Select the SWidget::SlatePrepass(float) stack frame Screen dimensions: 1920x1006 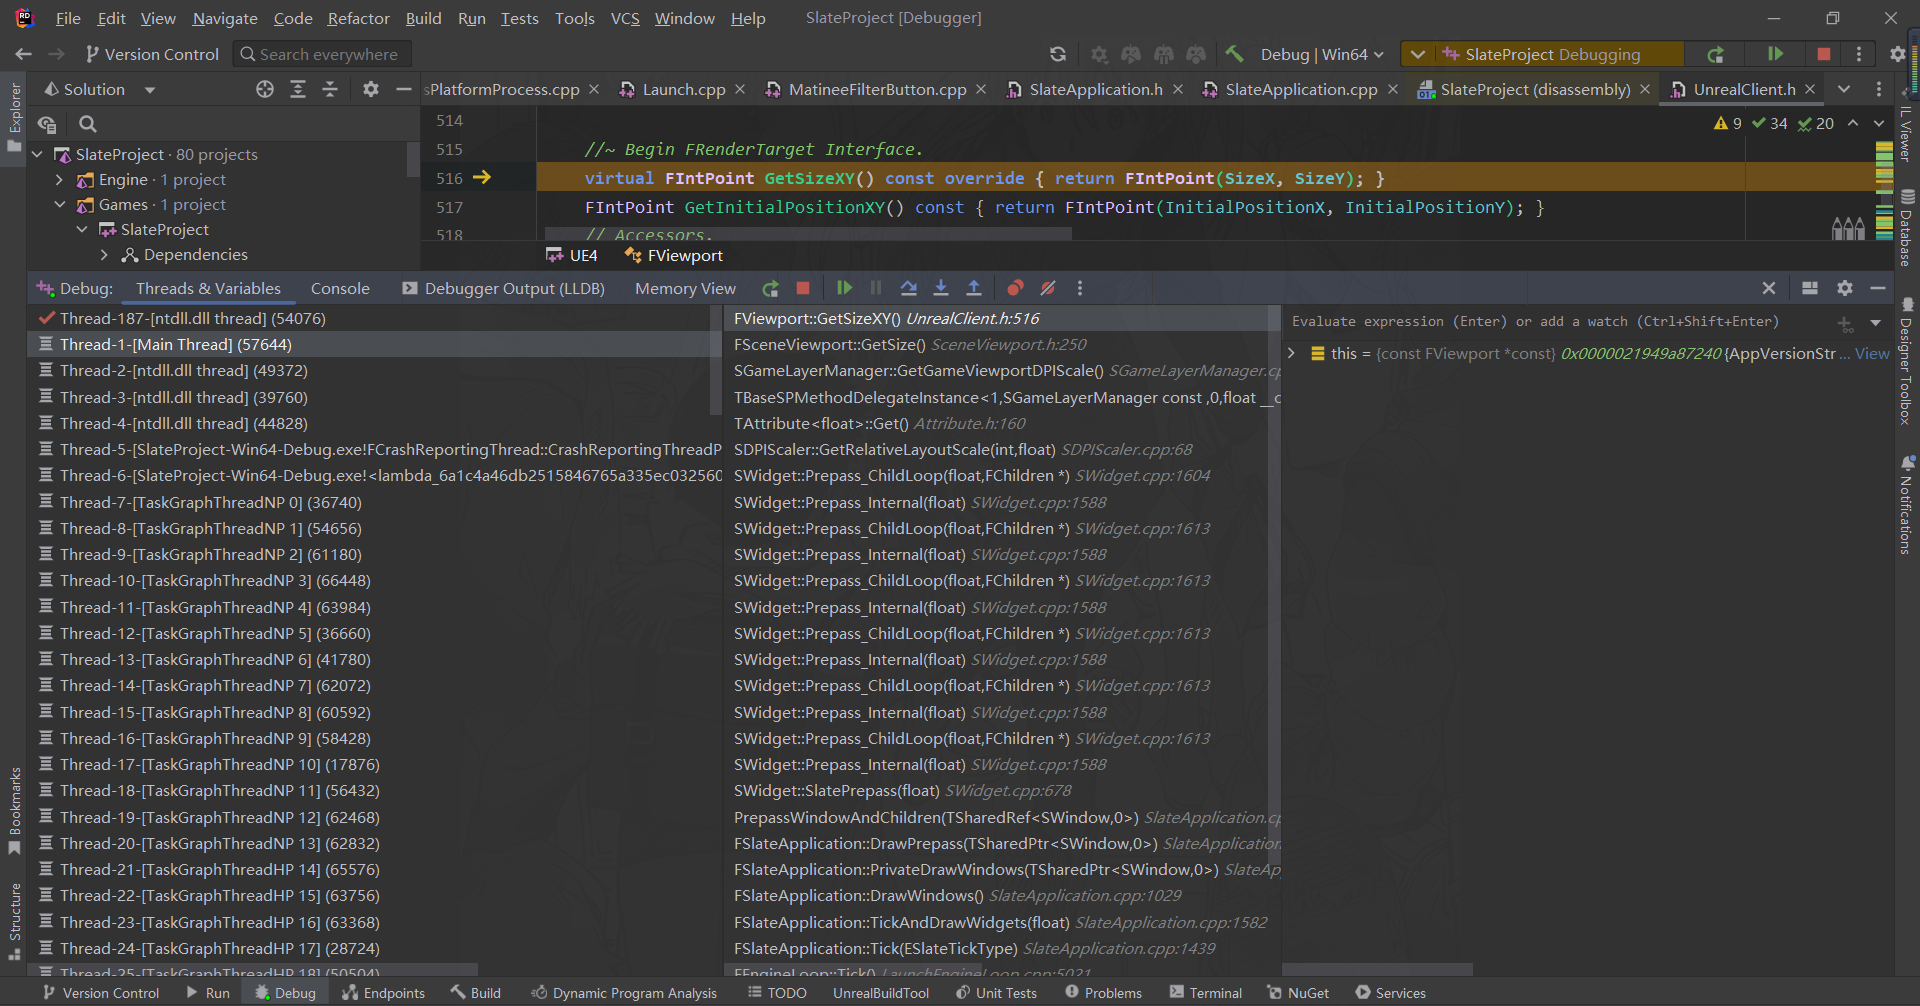click(x=1002, y=791)
